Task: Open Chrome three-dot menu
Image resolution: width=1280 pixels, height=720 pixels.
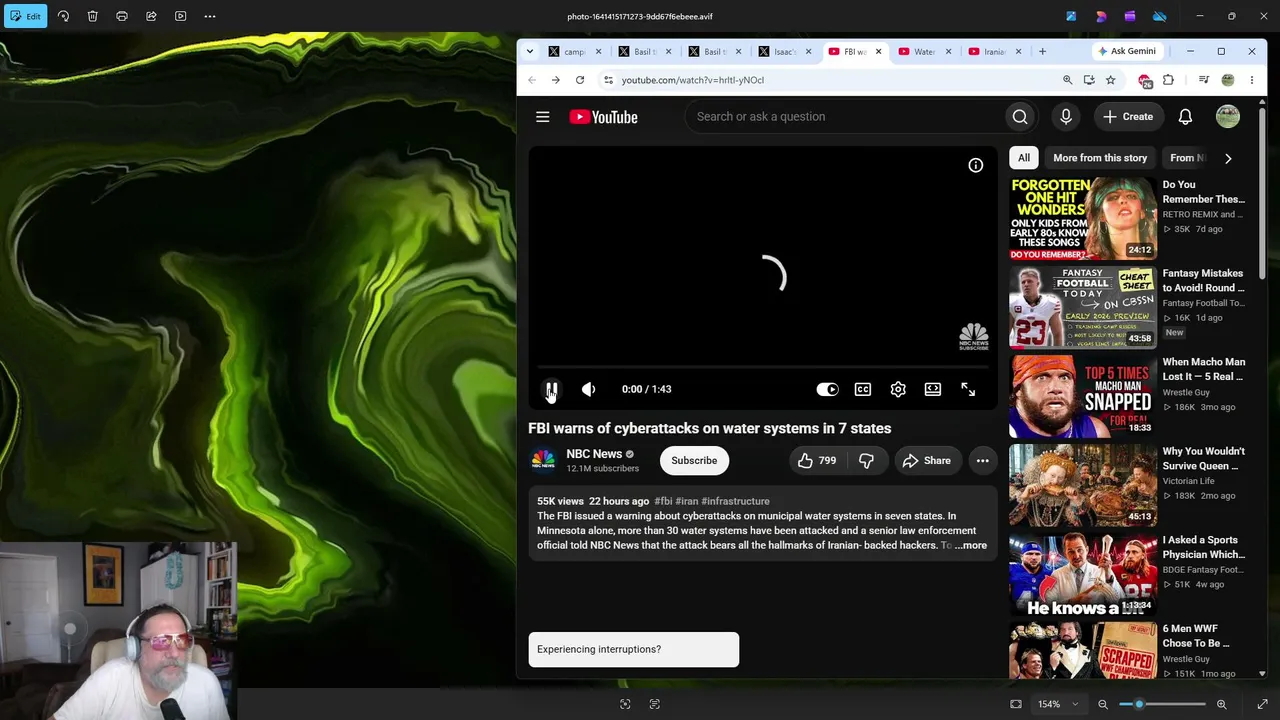Action: tap(1252, 80)
